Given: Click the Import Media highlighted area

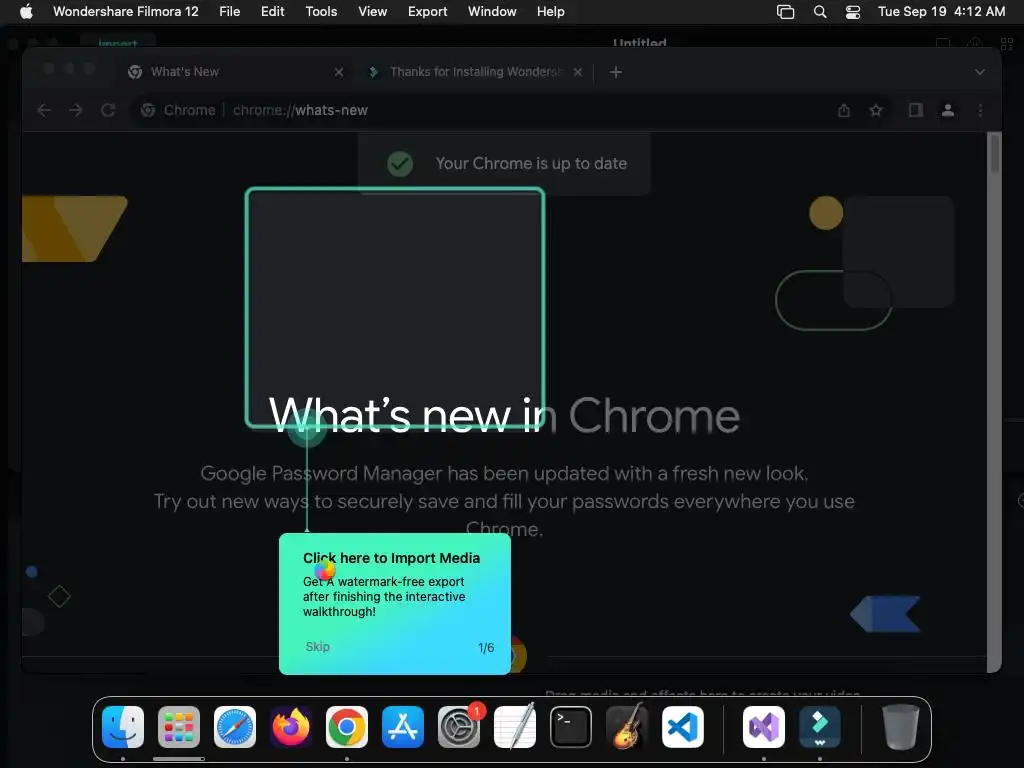Looking at the screenshot, I should tap(395, 308).
